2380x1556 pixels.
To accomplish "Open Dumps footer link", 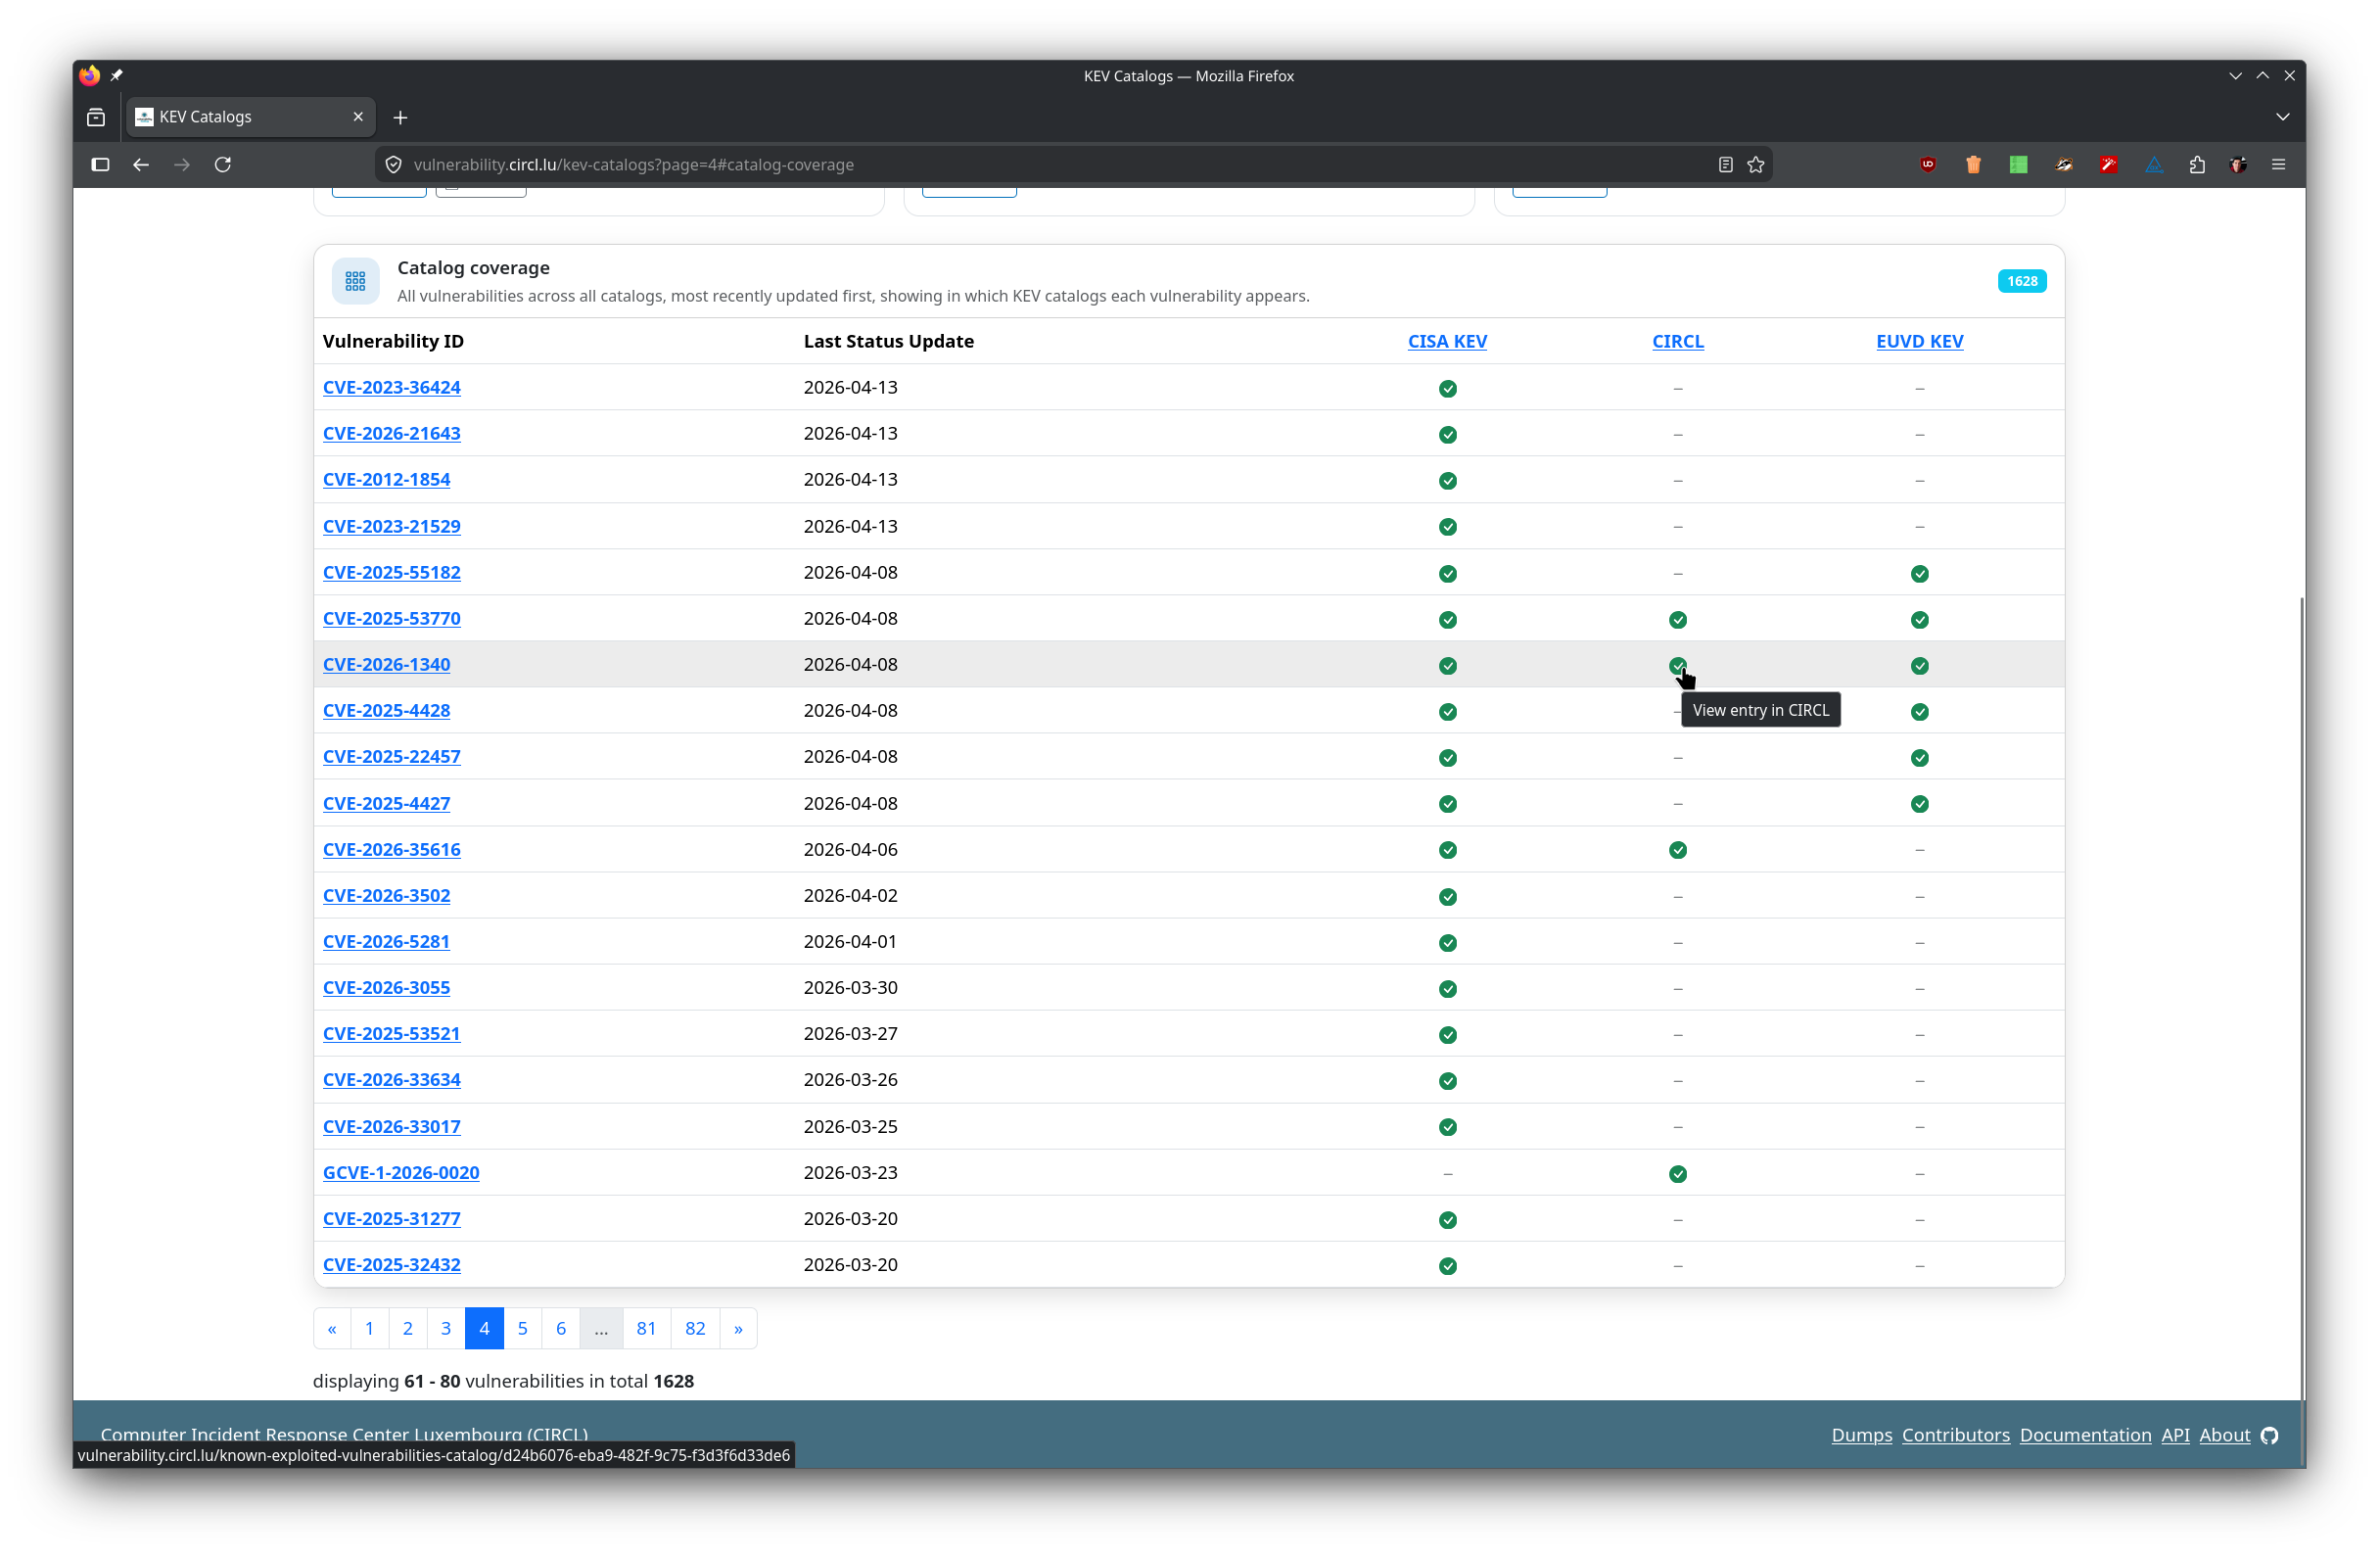I will pyautogui.click(x=1861, y=1435).
